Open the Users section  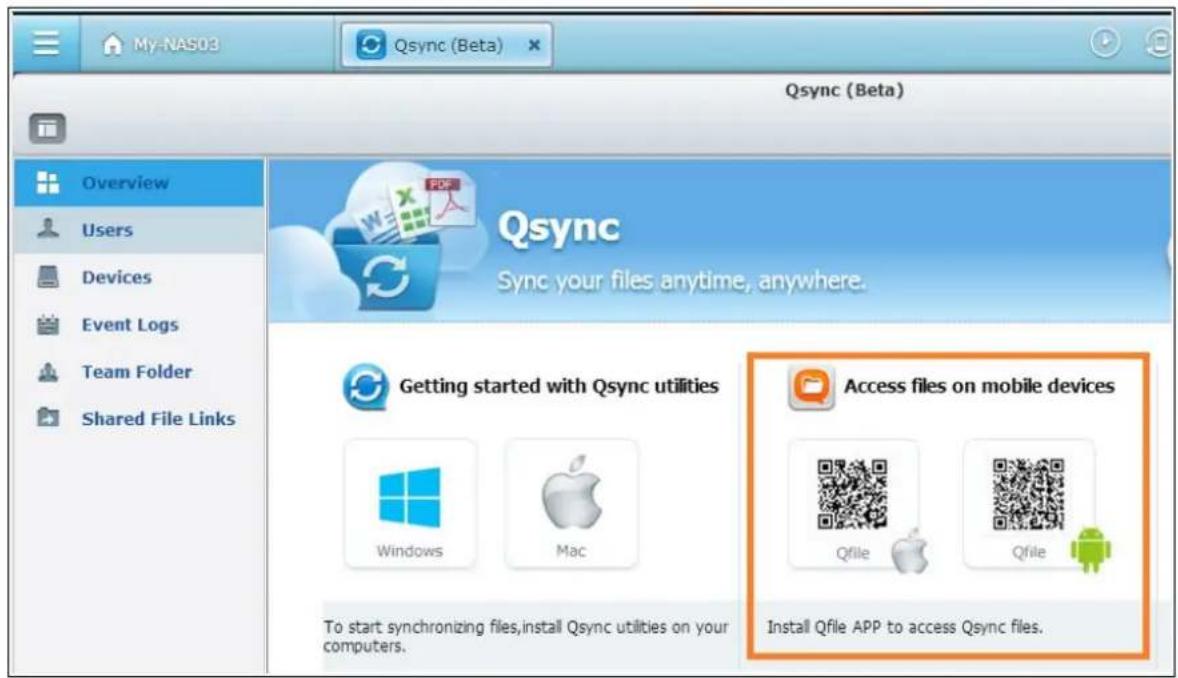(139, 230)
